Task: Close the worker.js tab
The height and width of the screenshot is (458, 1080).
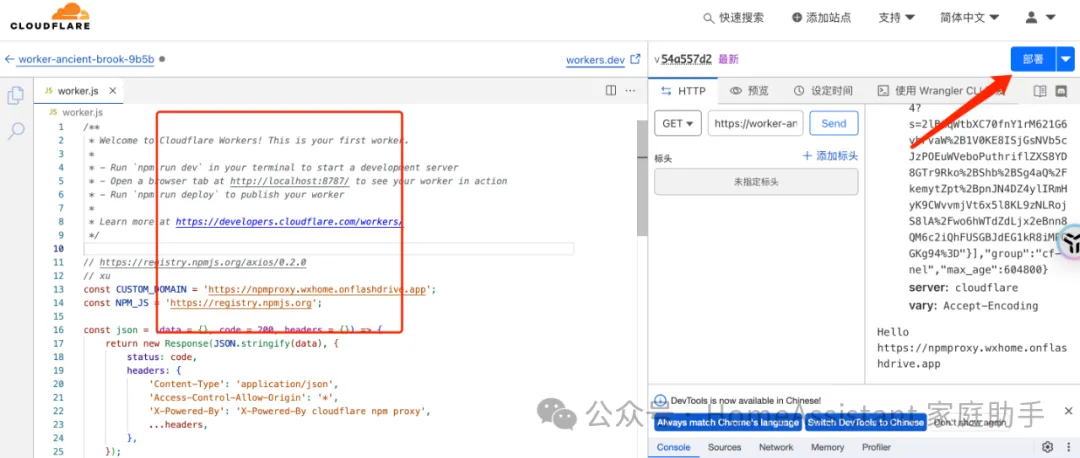Action: click(x=113, y=91)
